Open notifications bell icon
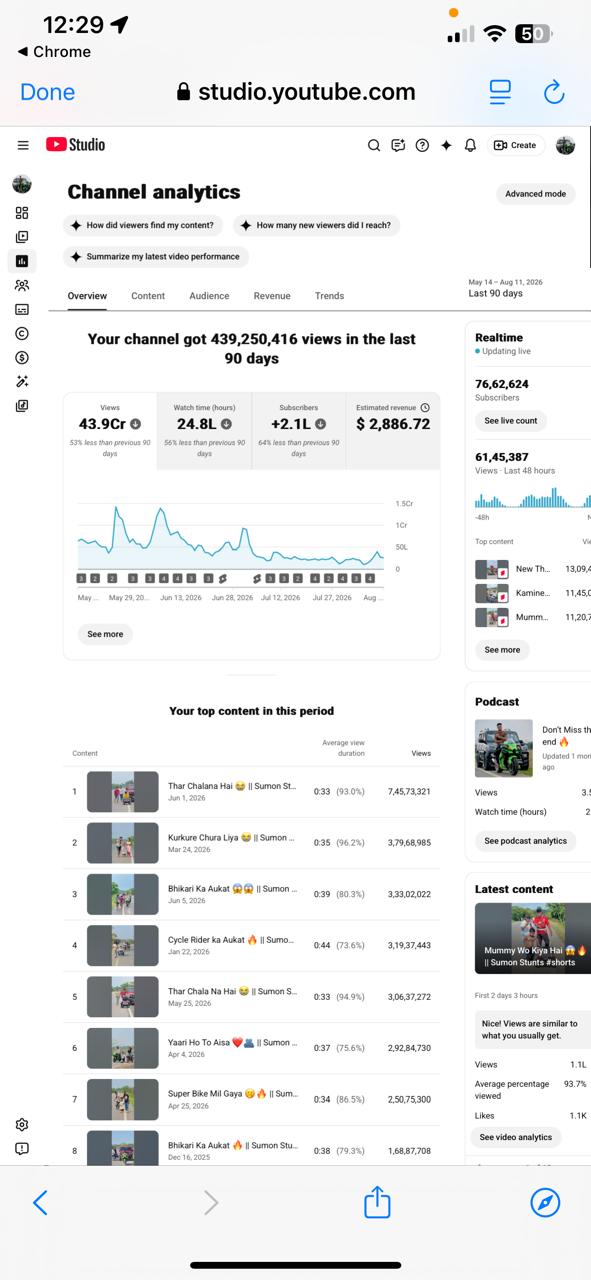 click(x=470, y=145)
